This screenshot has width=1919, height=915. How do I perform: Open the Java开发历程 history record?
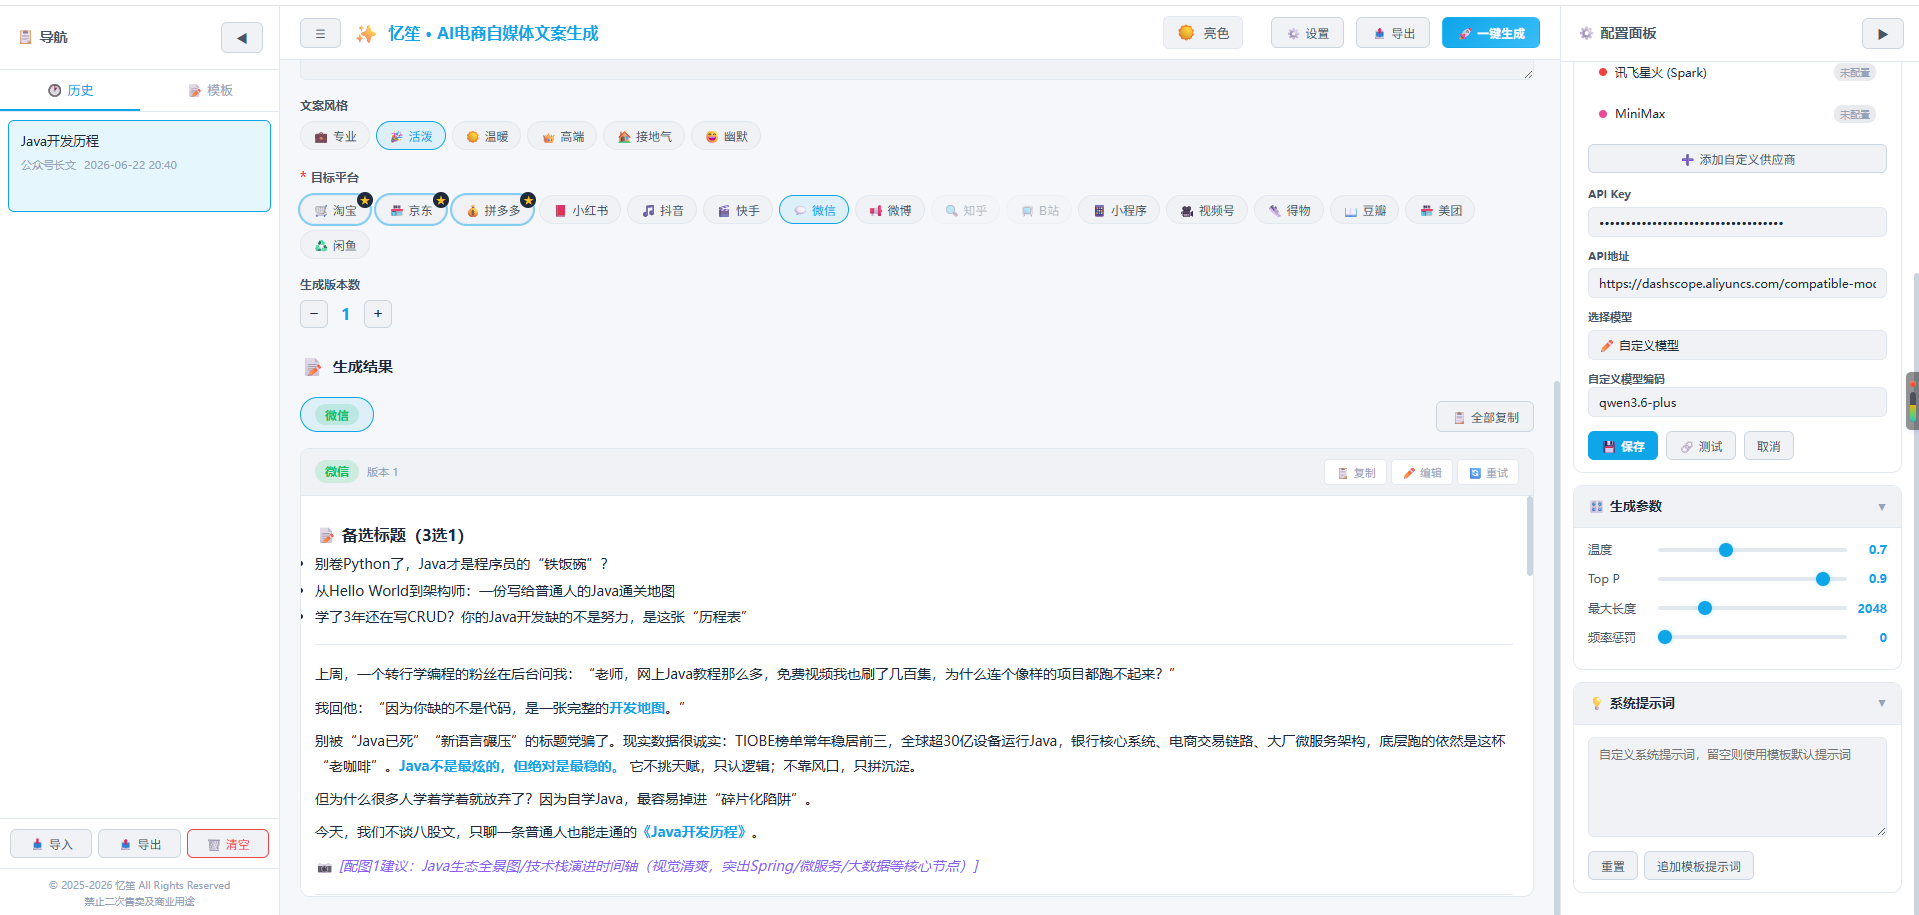[x=139, y=166]
